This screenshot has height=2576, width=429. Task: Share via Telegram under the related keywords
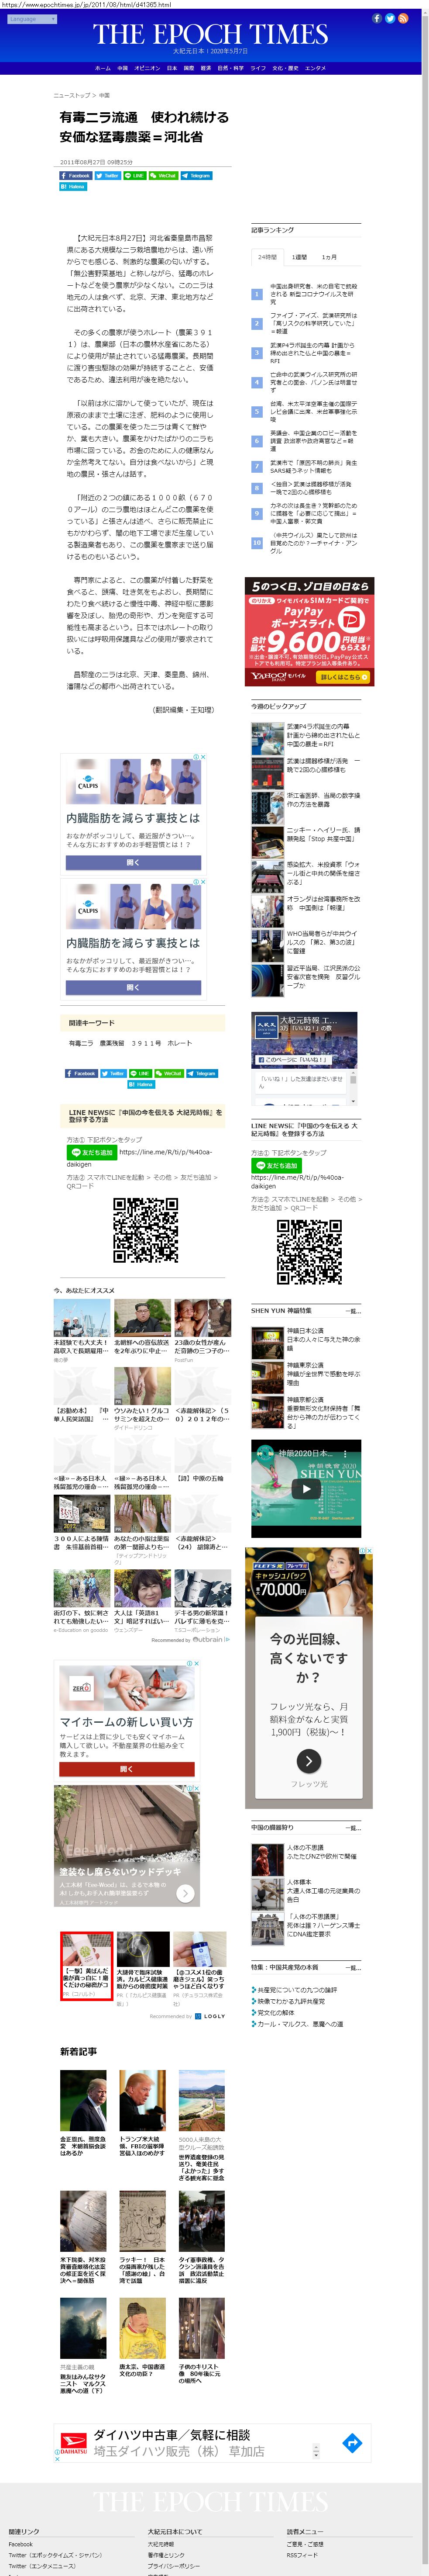click(201, 1073)
